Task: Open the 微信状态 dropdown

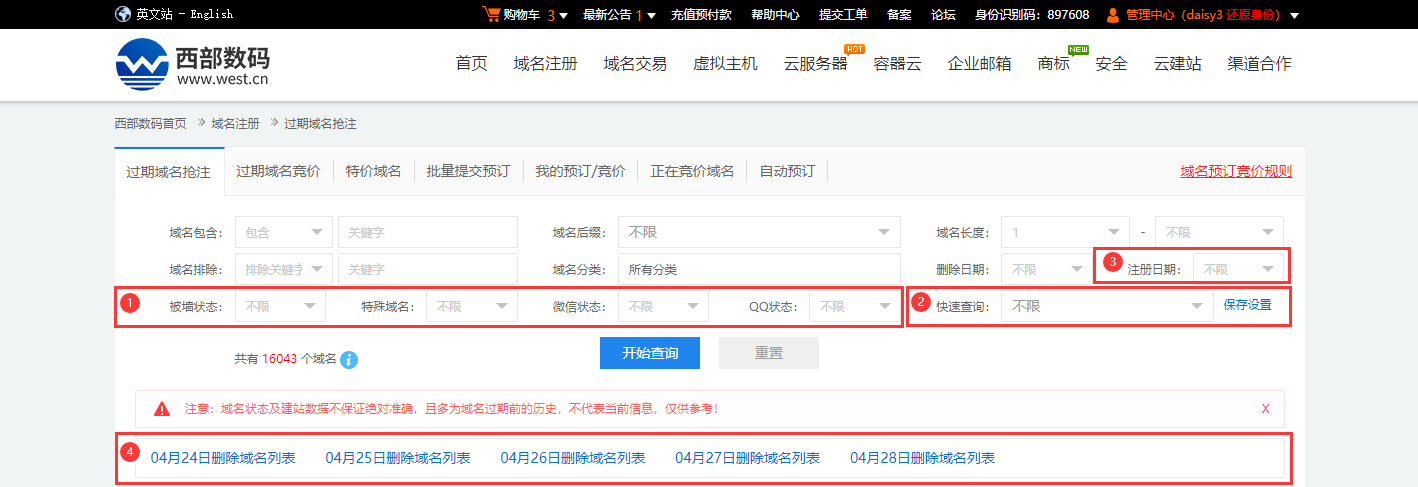Action: click(x=663, y=306)
